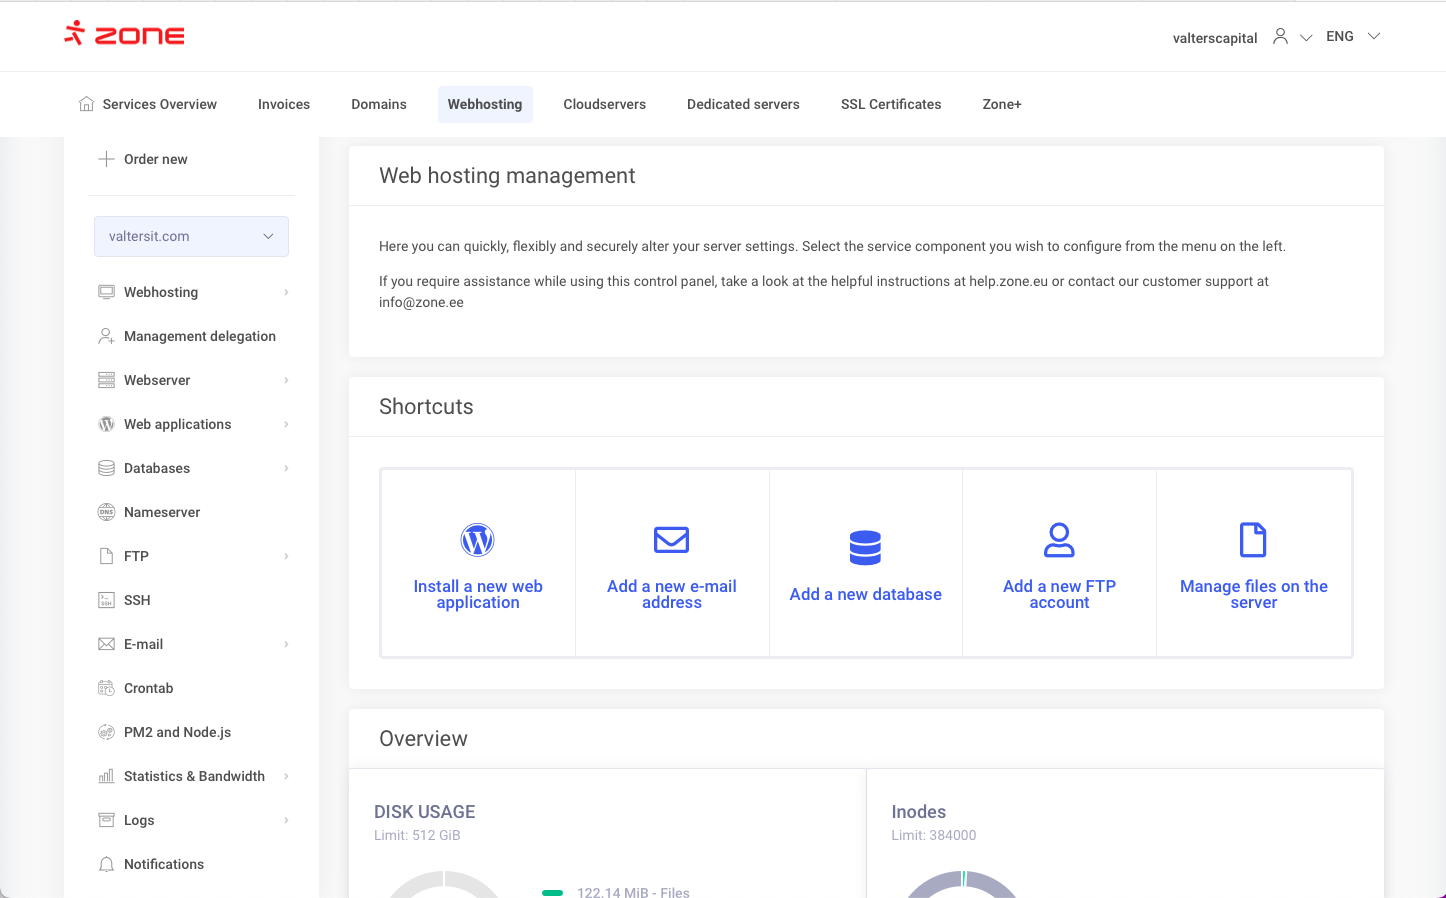1446x898 pixels.
Task: Open the SSL Certificates tab
Action: click(891, 104)
